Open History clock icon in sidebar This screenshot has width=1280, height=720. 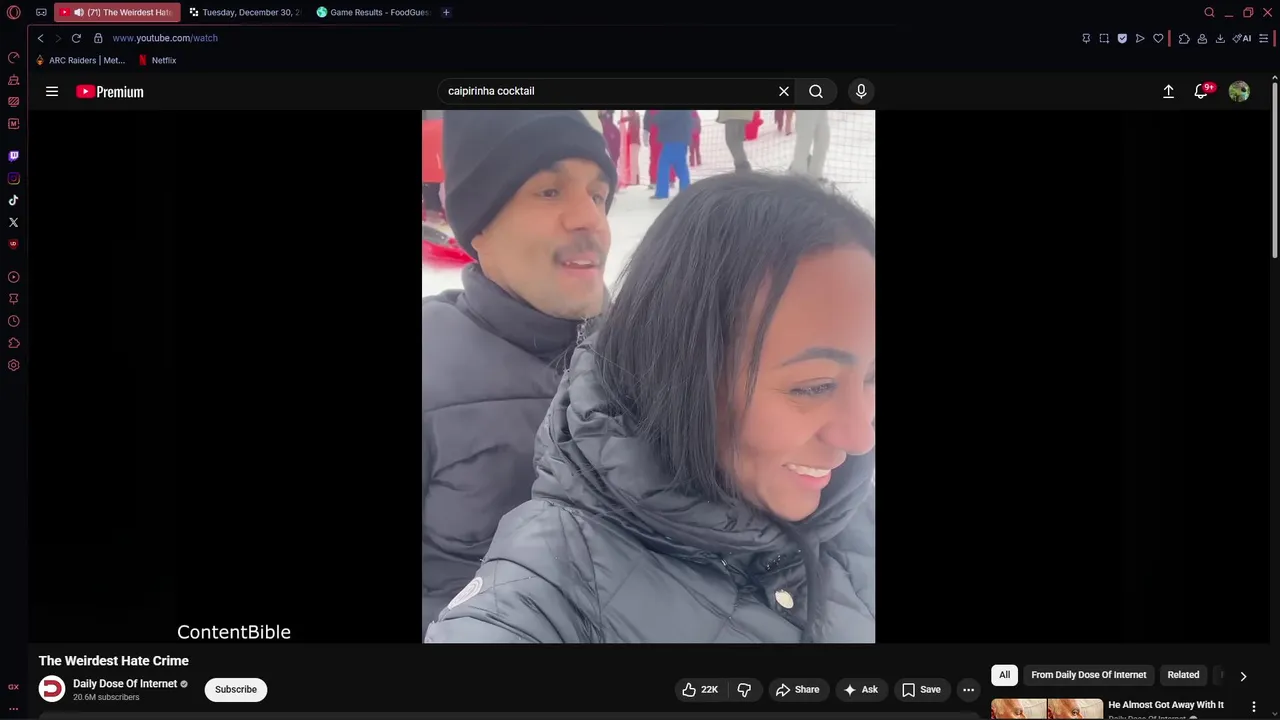point(13,321)
